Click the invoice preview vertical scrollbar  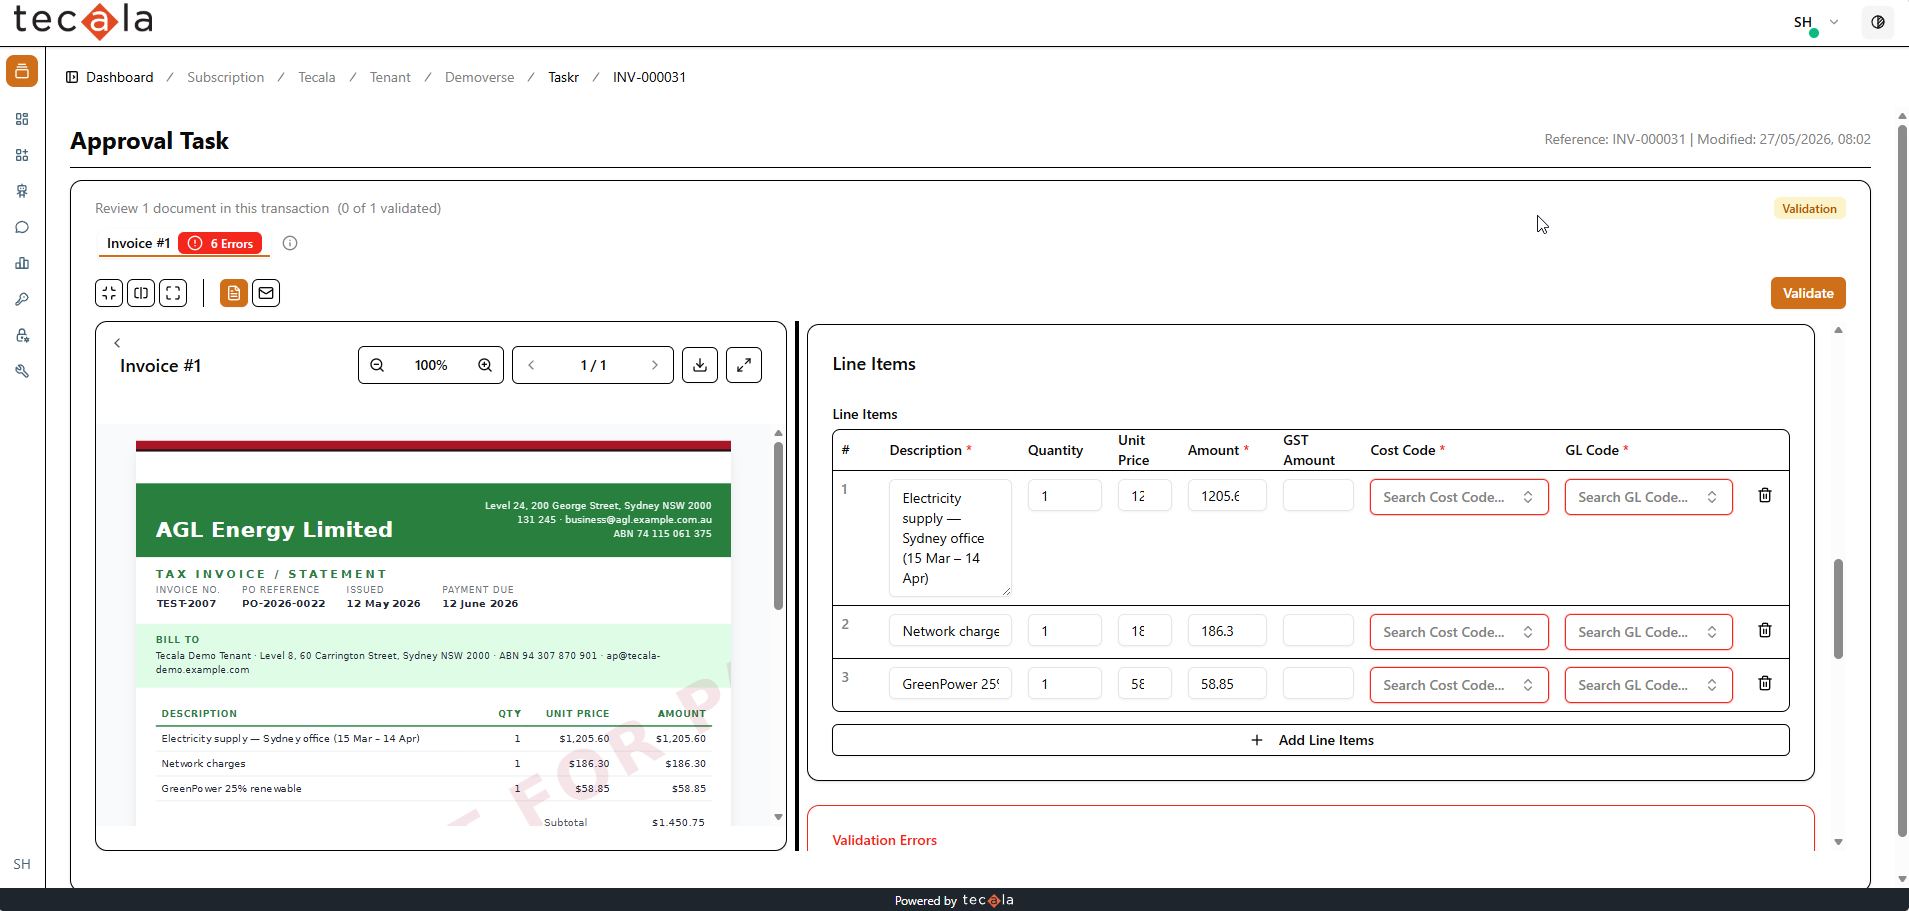click(778, 526)
